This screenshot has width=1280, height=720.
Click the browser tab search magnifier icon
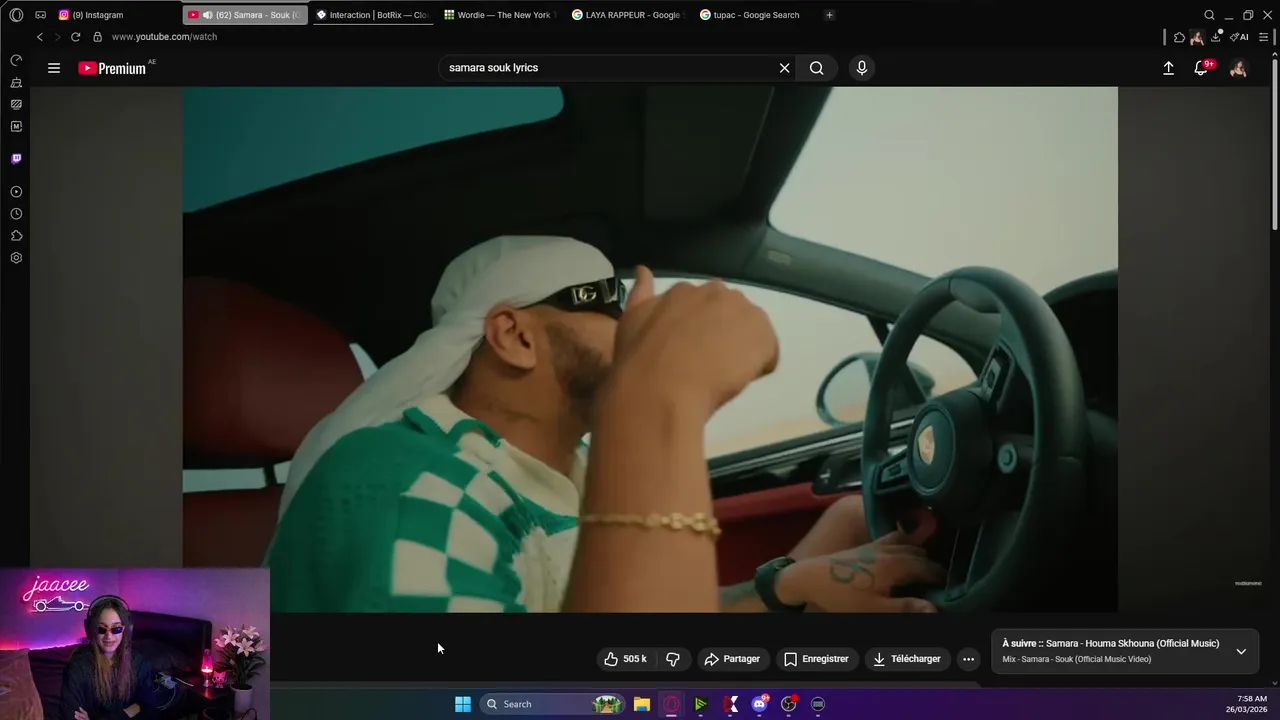tap(1209, 15)
